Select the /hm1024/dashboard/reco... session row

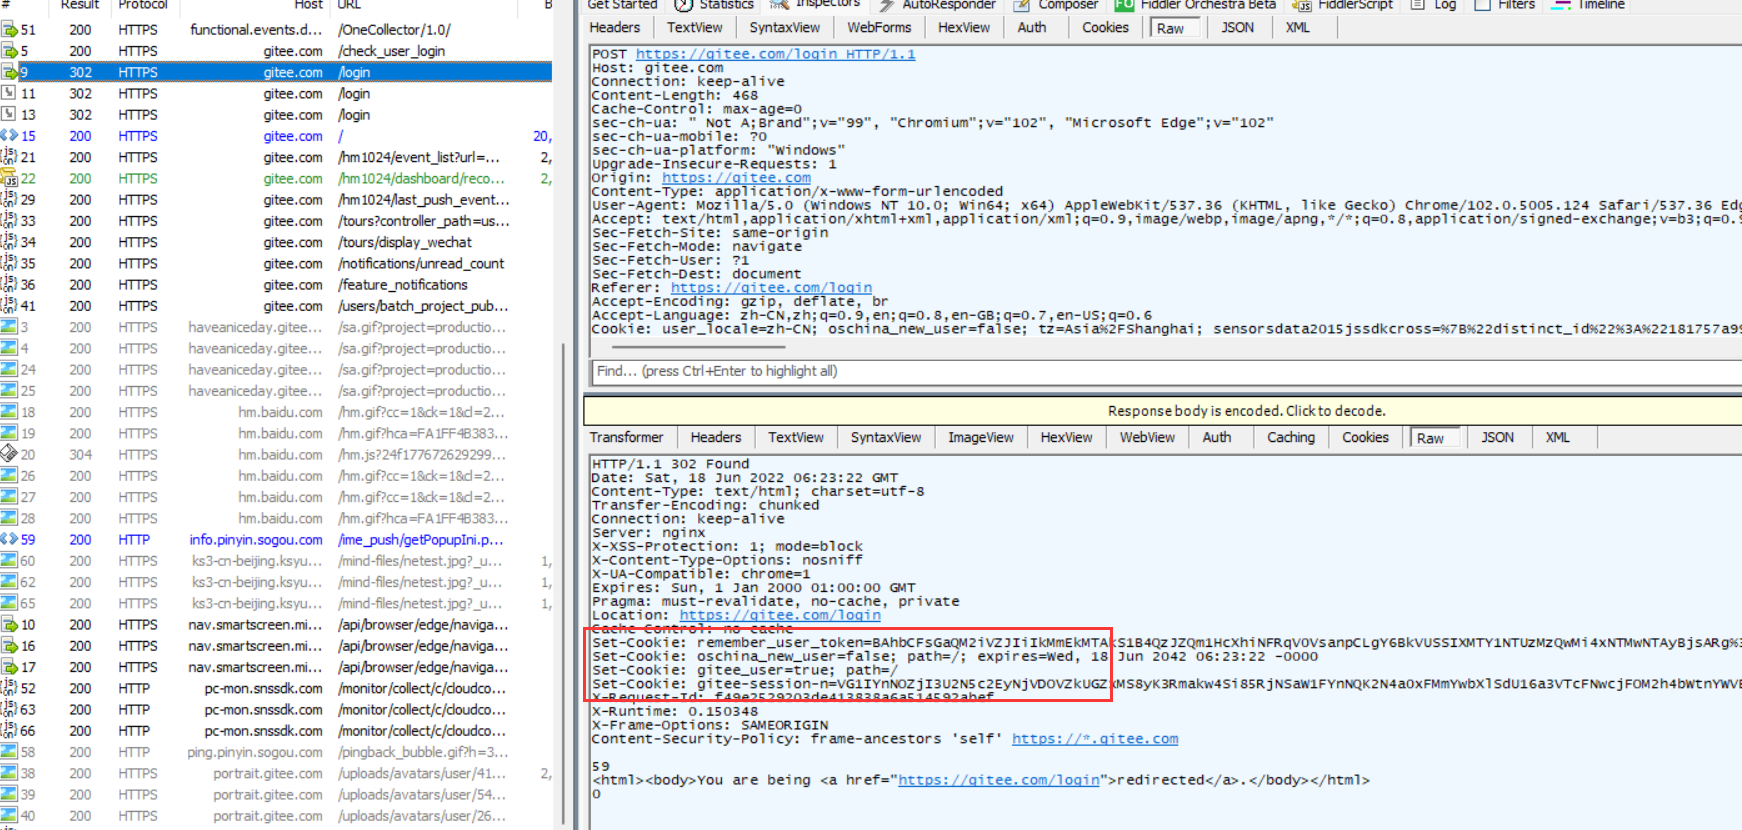[276, 179]
